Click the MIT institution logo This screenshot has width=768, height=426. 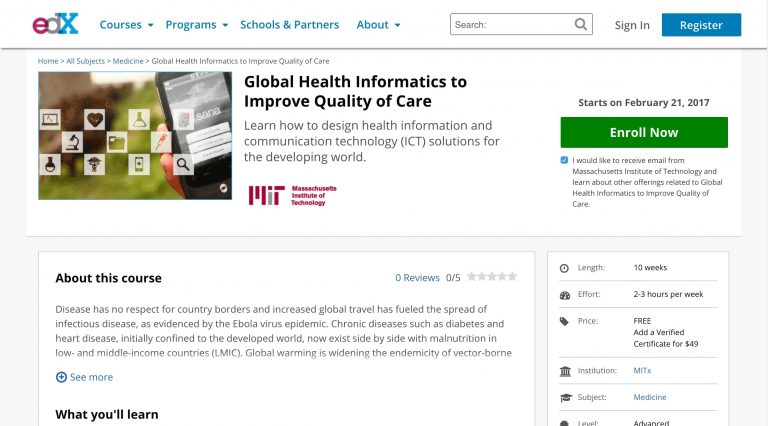coord(293,194)
